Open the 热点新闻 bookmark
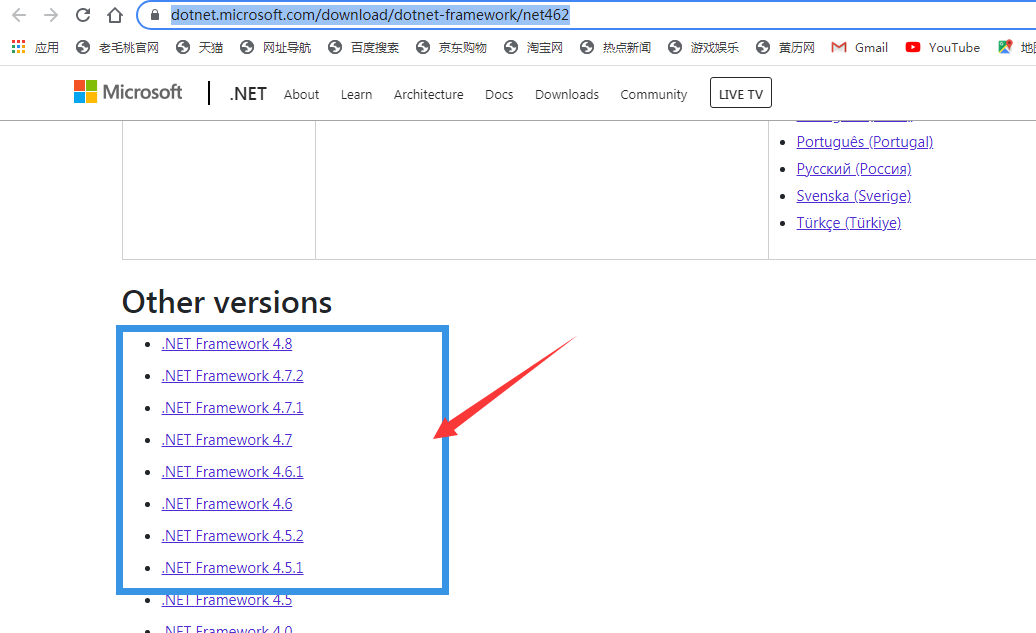Viewport: 1036px width, 633px height. tap(615, 47)
